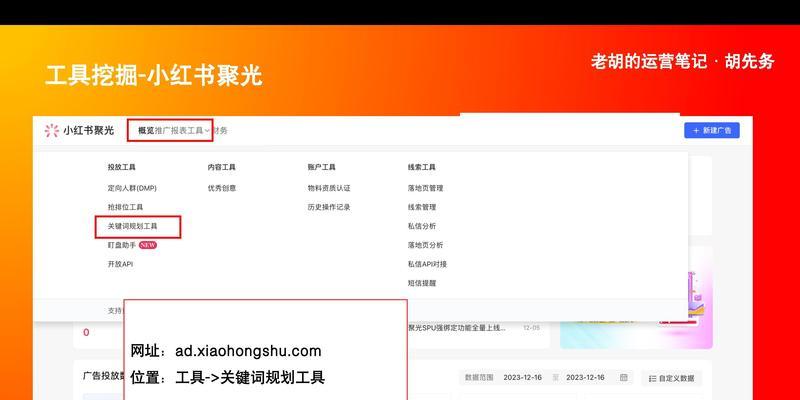
Task: Select 关键词规划工具 menu entry
Action: [132, 226]
